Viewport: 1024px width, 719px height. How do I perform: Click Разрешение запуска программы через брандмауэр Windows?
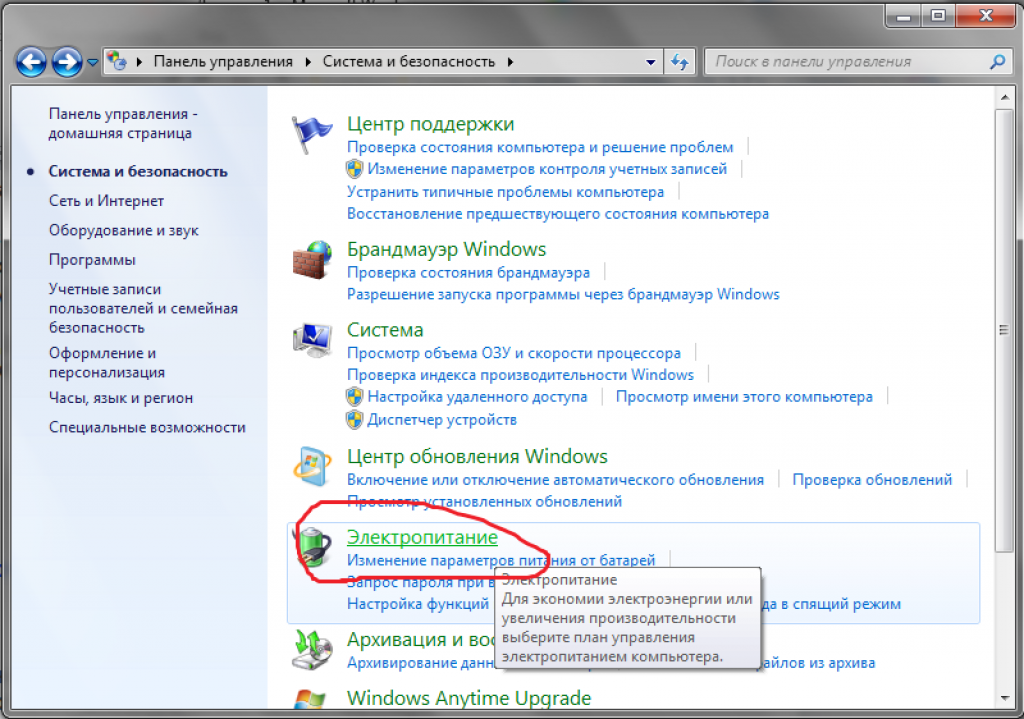tap(563, 294)
